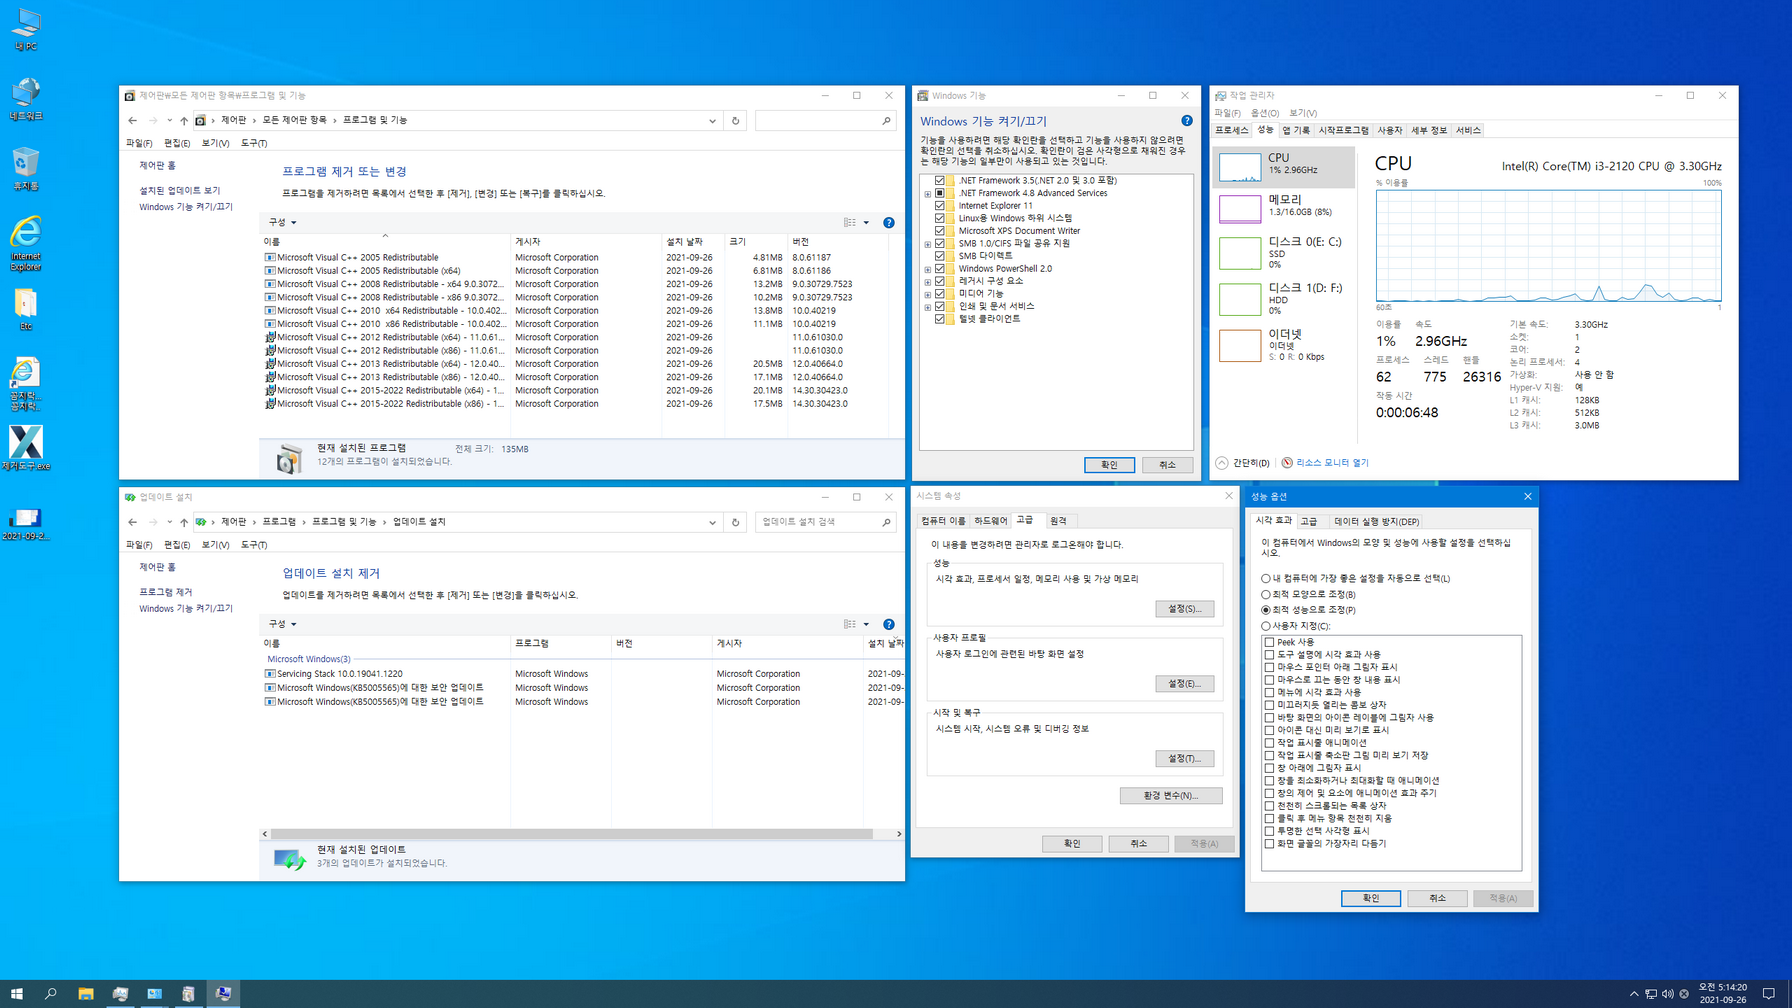The width and height of the screenshot is (1792, 1008).
Task: Expand 미디어 기능 node
Action: click(928, 294)
